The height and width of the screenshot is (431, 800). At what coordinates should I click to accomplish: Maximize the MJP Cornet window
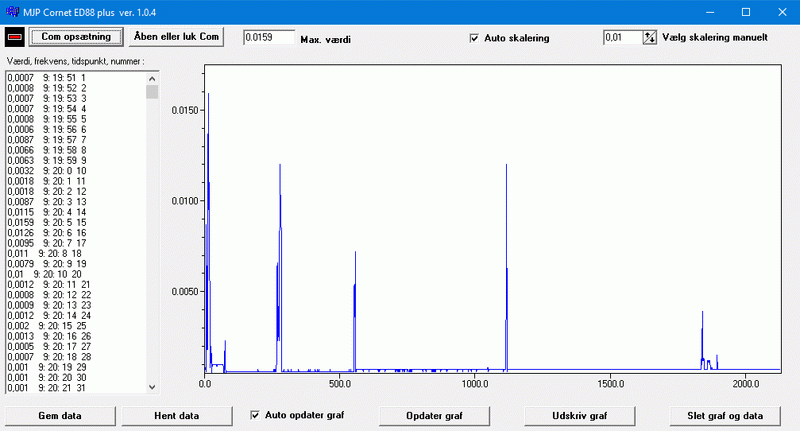746,12
